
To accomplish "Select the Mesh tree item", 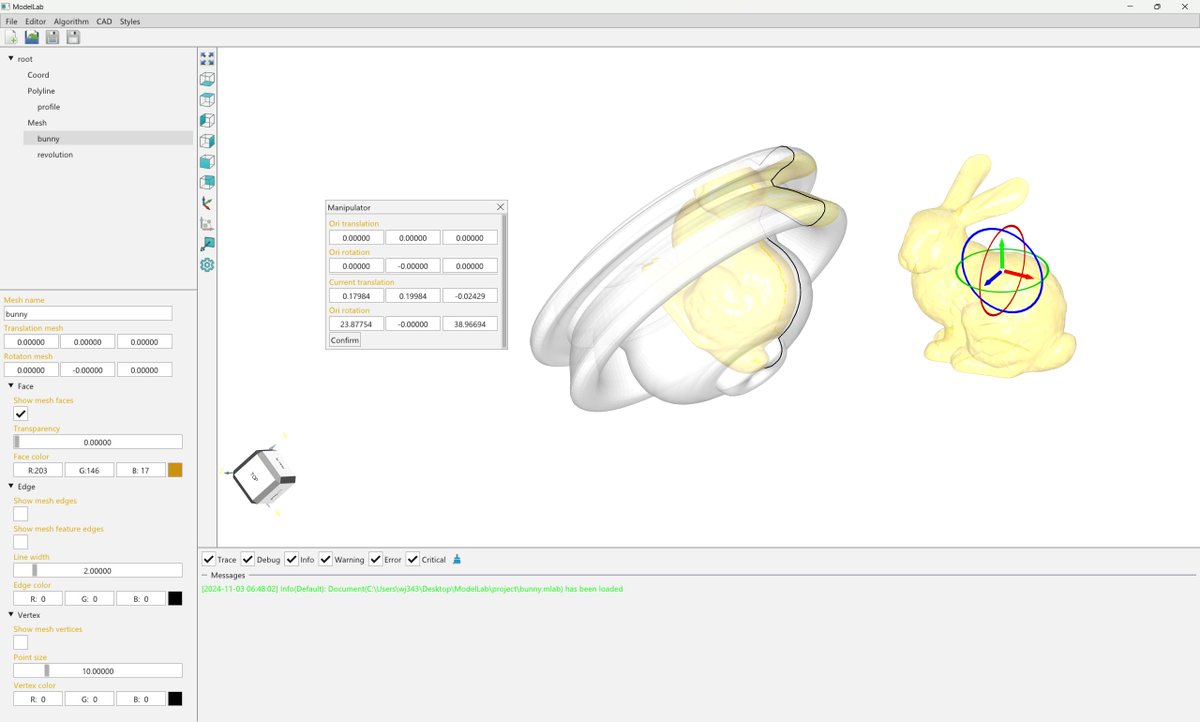I will click(x=37, y=123).
